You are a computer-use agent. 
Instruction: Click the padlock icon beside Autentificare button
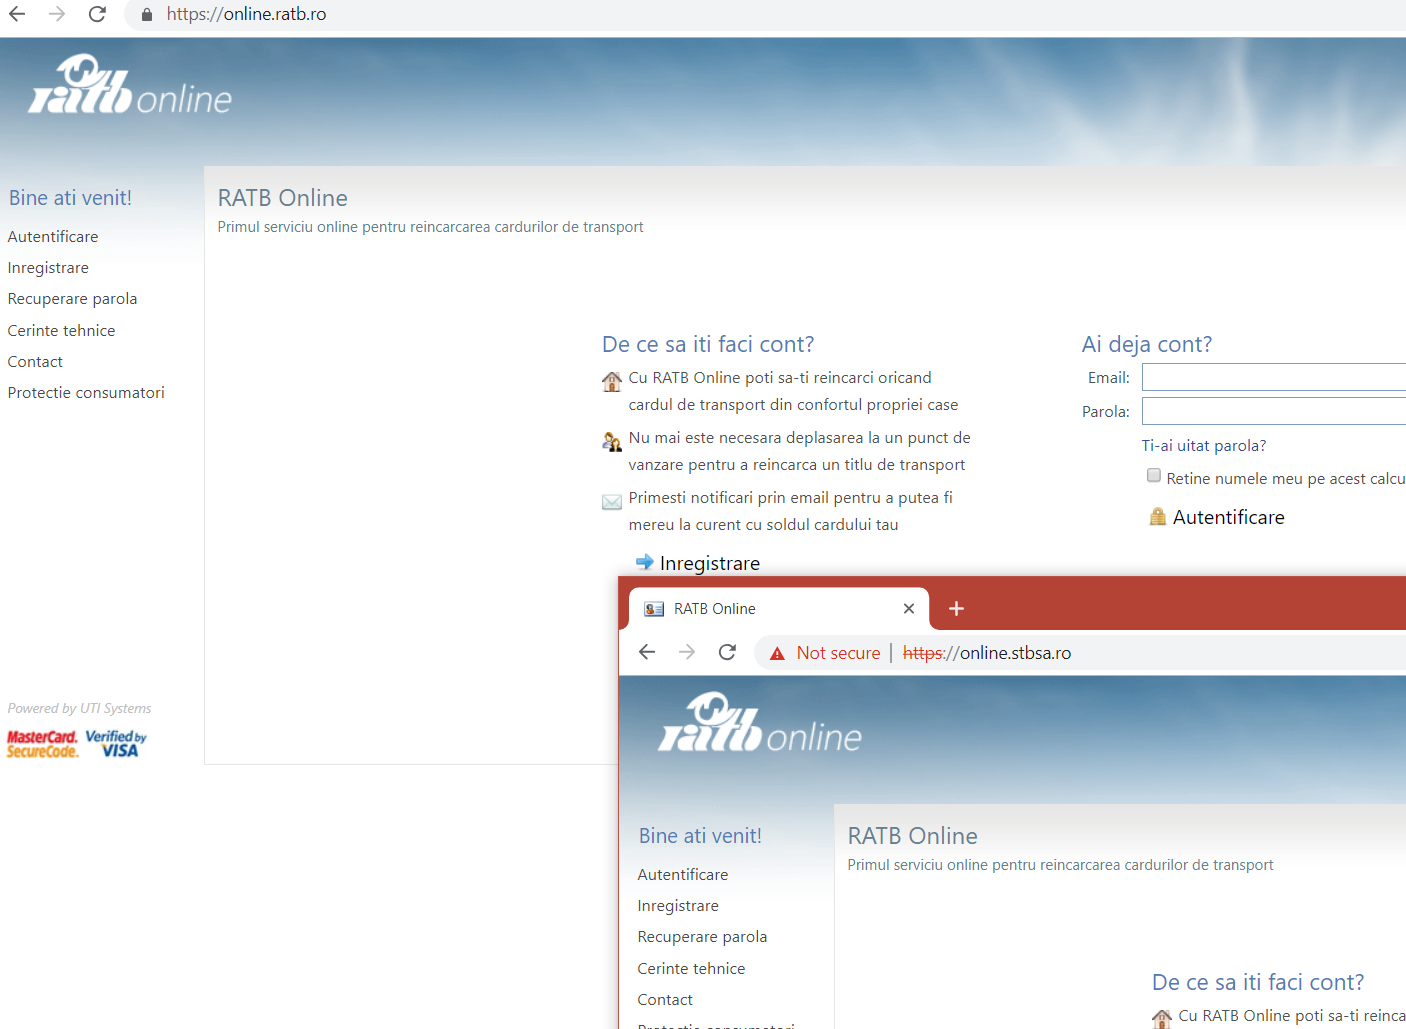[1158, 517]
